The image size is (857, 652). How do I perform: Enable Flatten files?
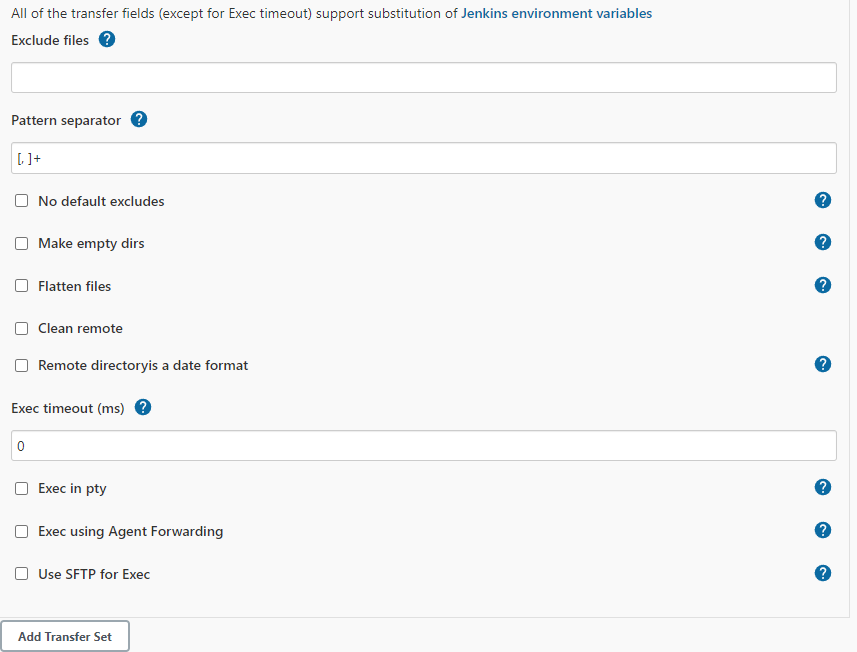(21, 286)
